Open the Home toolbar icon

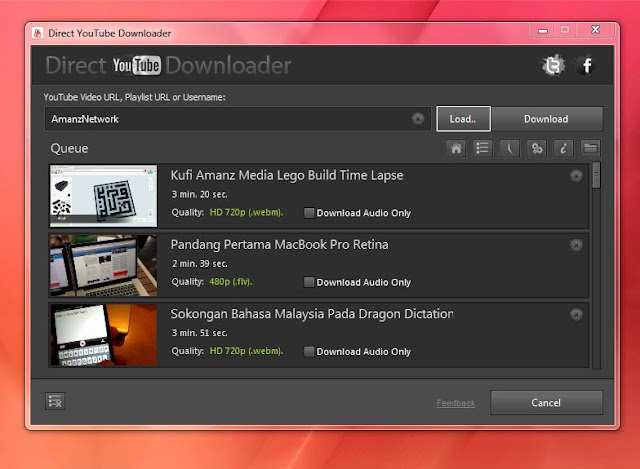pyautogui.click(x=456, y=148)
